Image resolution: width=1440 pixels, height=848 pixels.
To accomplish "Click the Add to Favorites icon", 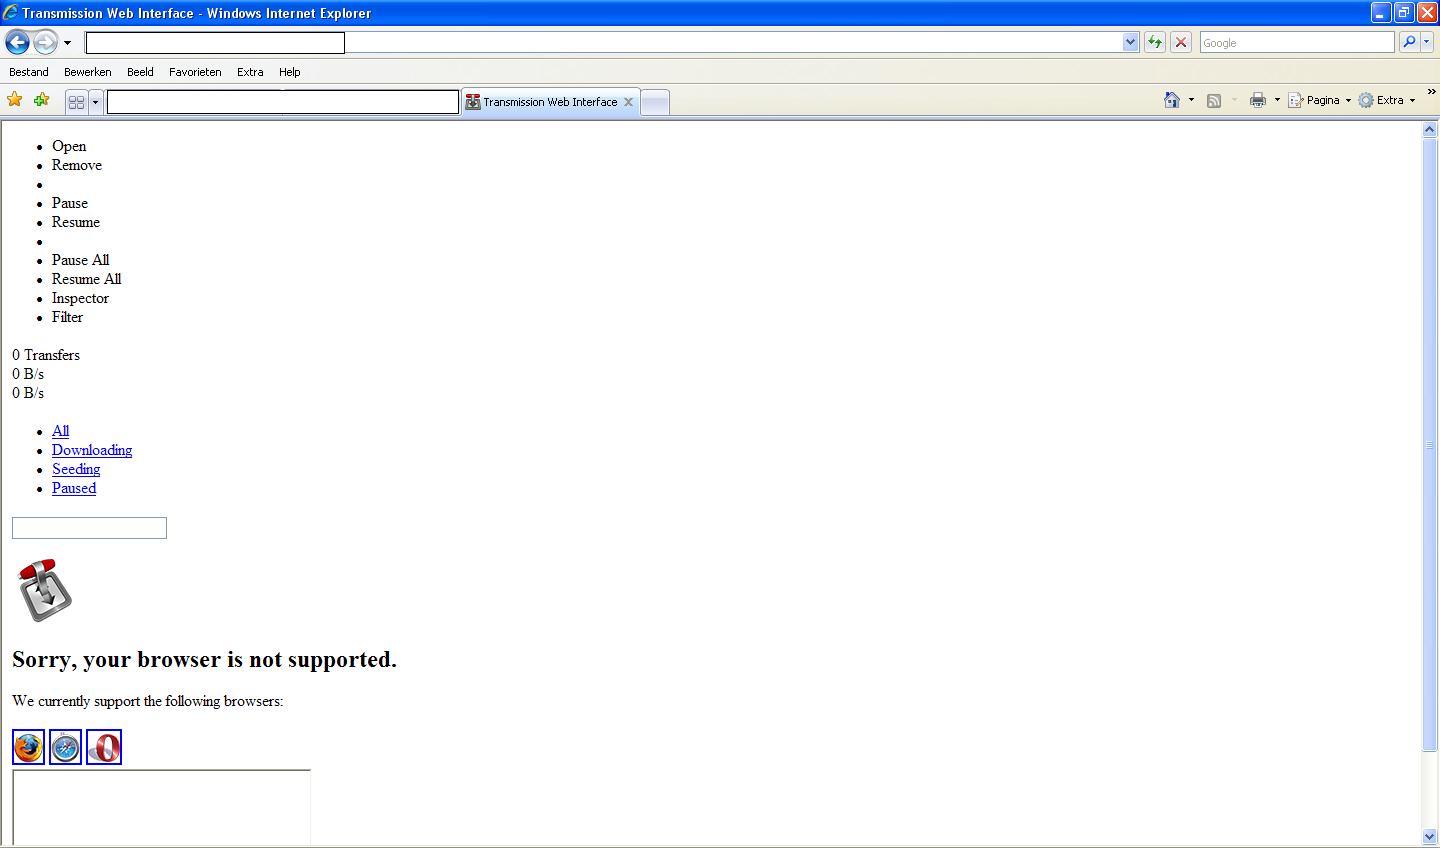I will tap(41, 100).
